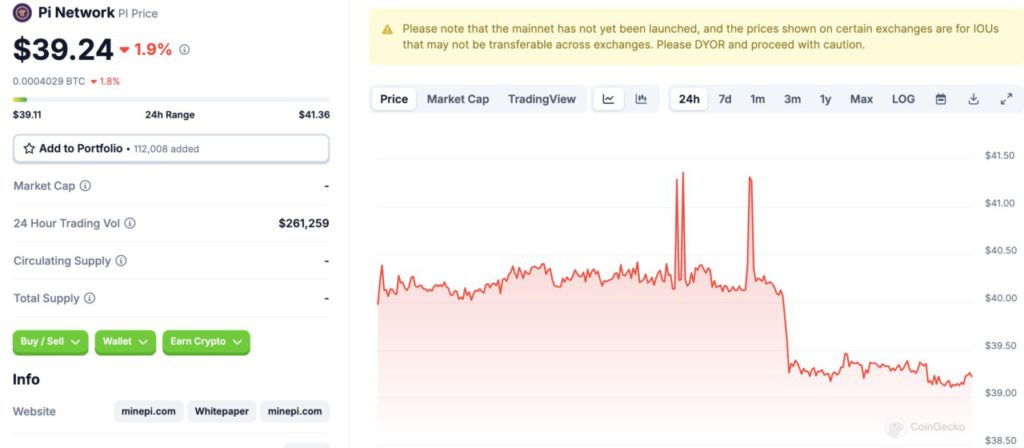Viewport: 1024px width, 448px height.
Task: Click info icon beside 24 Hour Trading Vol
Action: point(130,223)
